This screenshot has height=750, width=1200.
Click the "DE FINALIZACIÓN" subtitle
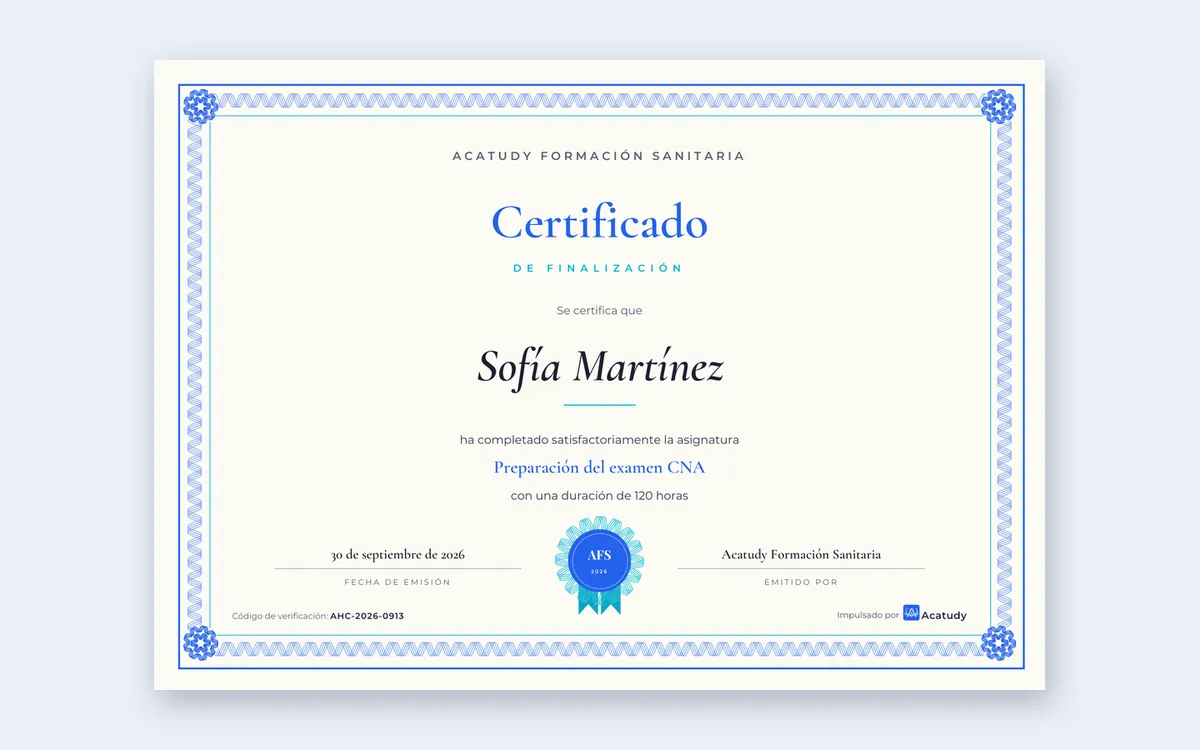click(598, 268)
